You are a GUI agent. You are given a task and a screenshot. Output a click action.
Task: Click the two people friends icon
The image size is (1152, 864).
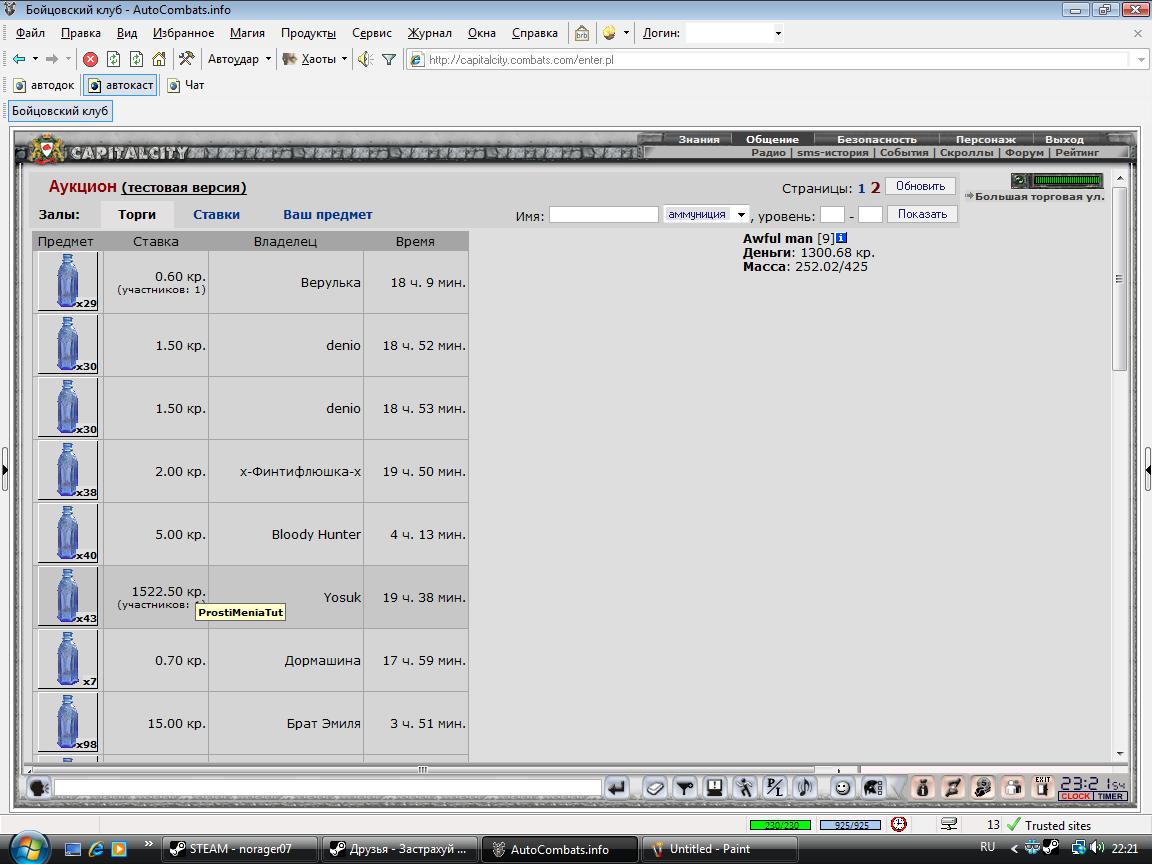pos(1012,788)
